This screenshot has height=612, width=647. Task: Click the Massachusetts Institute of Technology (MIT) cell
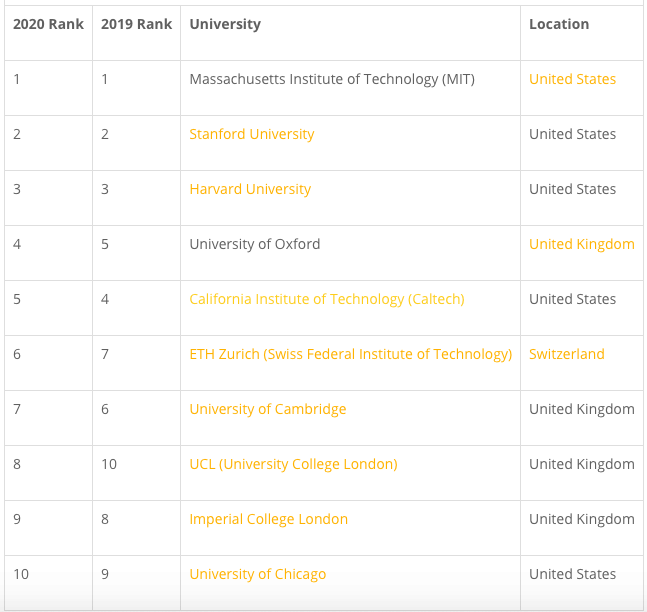point(331,79)
